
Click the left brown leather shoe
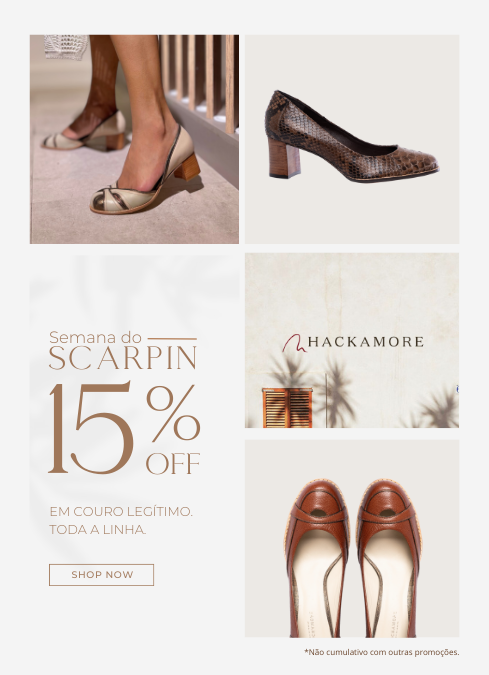(317, 558)
